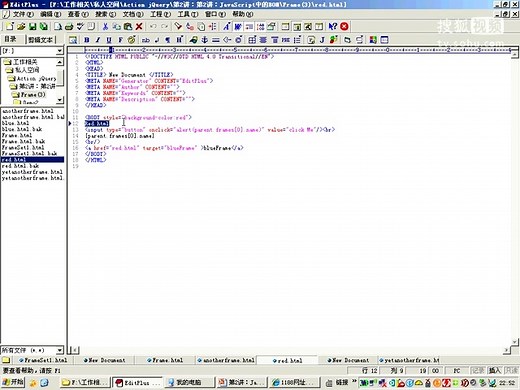Click the Undo arrow icon
This screenshot has width=520, height=390.
[153, 26]
